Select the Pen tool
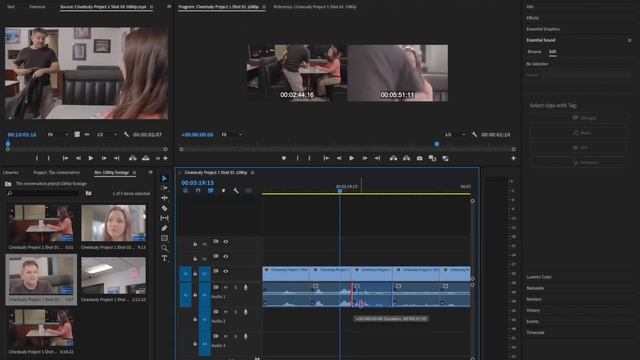640x360 pixels. click(164, 228)
